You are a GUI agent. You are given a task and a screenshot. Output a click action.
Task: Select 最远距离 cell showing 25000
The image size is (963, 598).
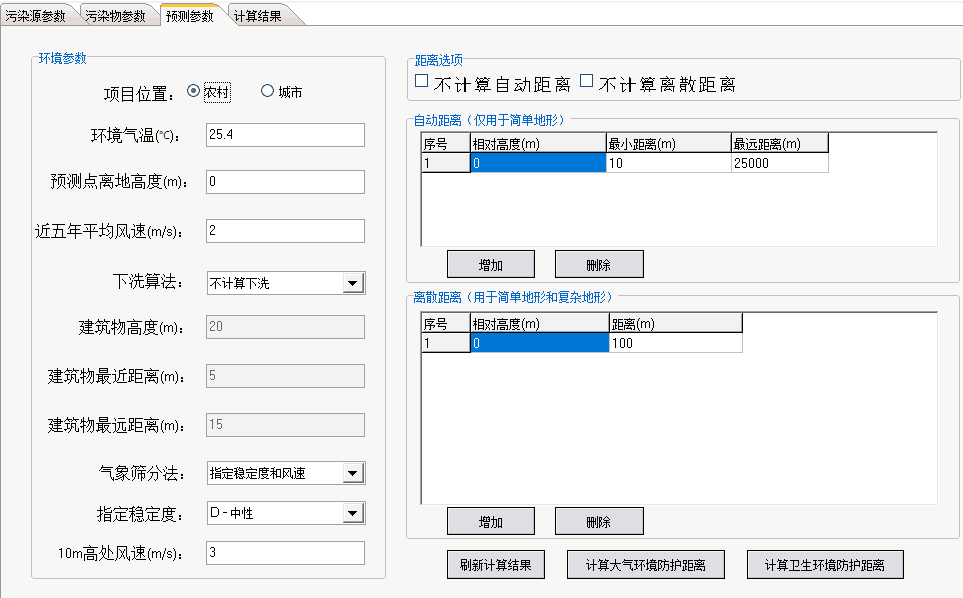click(x=779, y=163)
